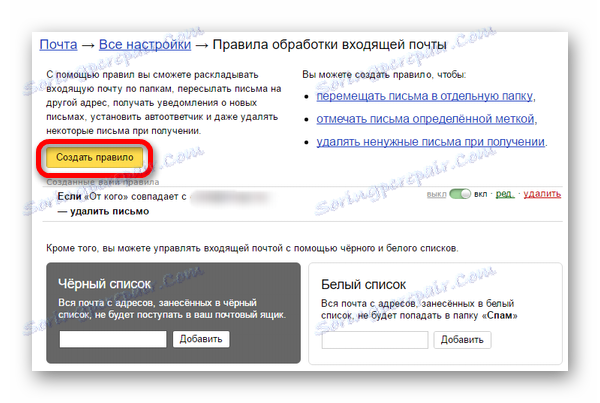The width and height of the screenshot is (600, 403).
Task: Edit the rule via ред. link
Action: point(505,194)
